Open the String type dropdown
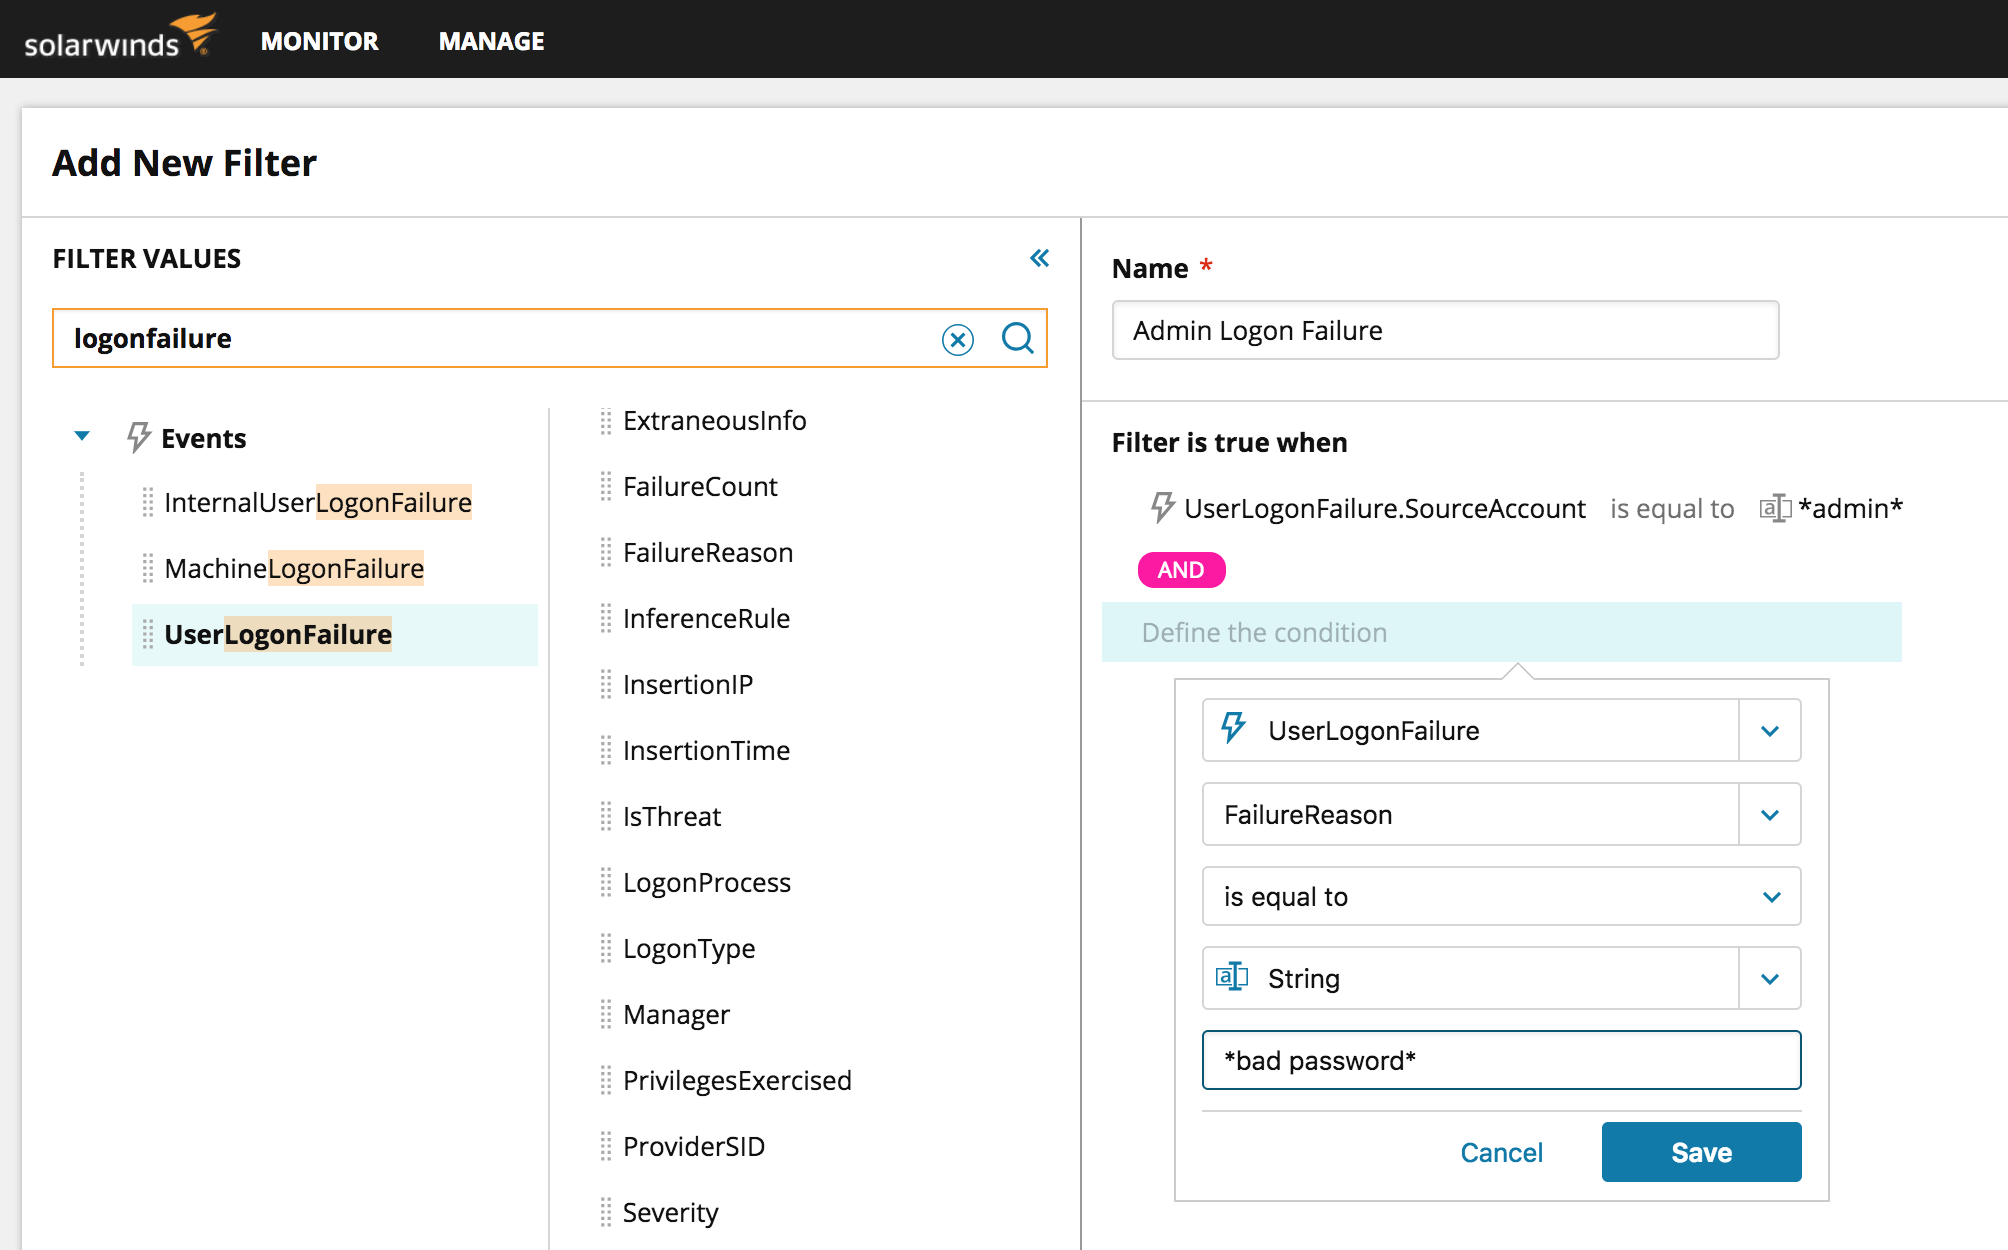Viewport: 2008px width, 1250px height. (x=1769, y=979)
